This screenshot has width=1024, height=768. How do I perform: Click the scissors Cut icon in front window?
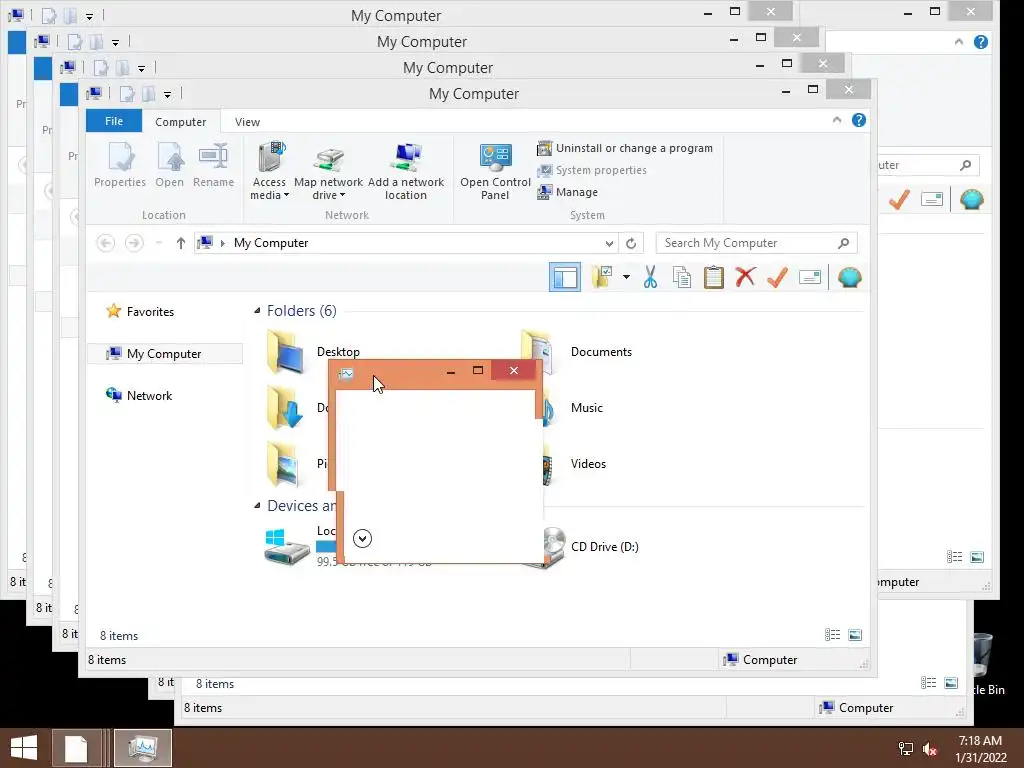(650, 277)
